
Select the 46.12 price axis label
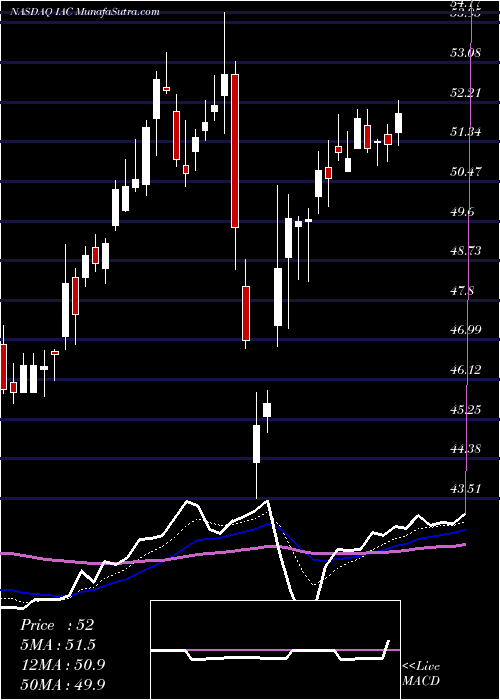click(466, 370)
